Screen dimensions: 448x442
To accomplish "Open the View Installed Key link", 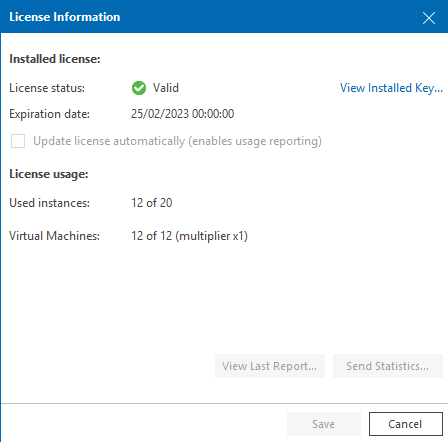I will coord(391,88).
